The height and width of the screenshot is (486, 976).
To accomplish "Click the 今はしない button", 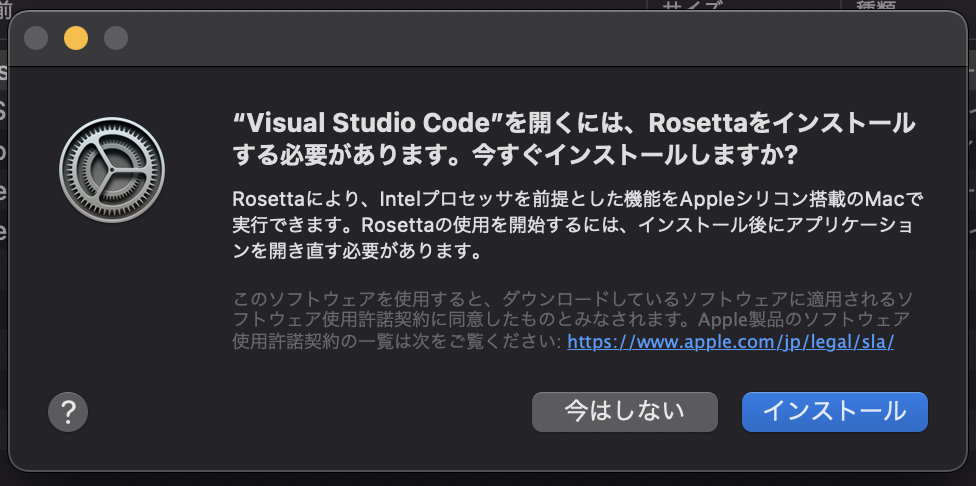I will coord(625,412).
